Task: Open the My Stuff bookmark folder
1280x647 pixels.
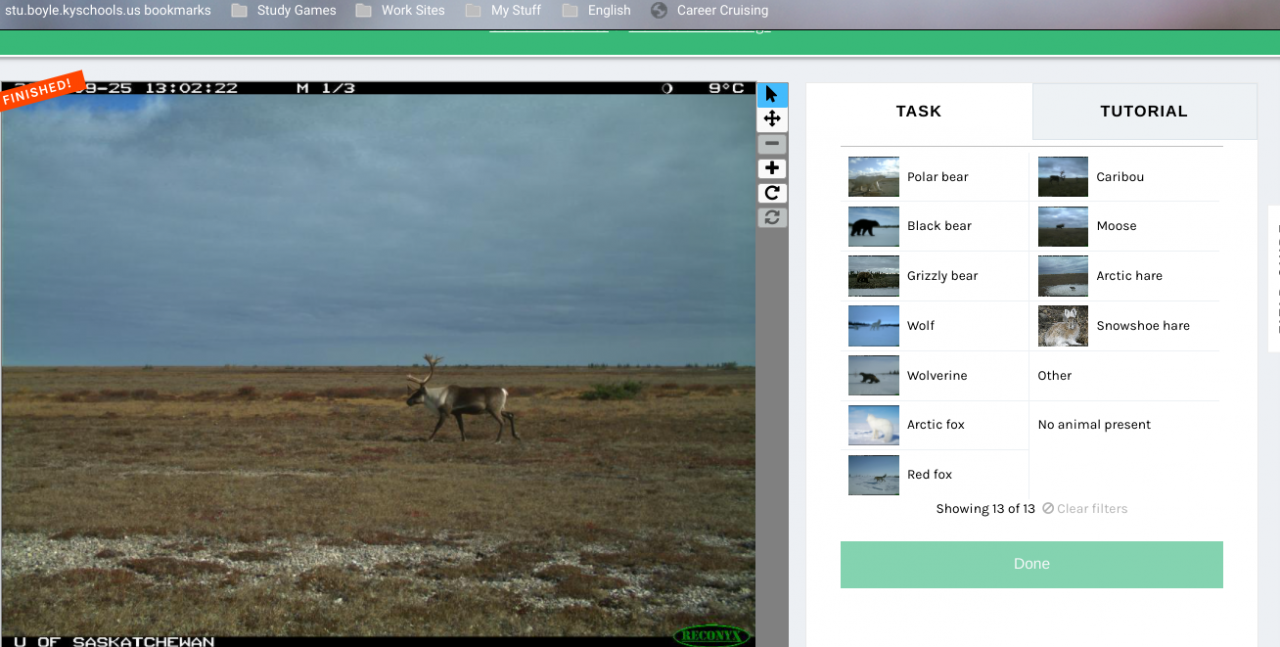Action: click(x=503, y=10)
